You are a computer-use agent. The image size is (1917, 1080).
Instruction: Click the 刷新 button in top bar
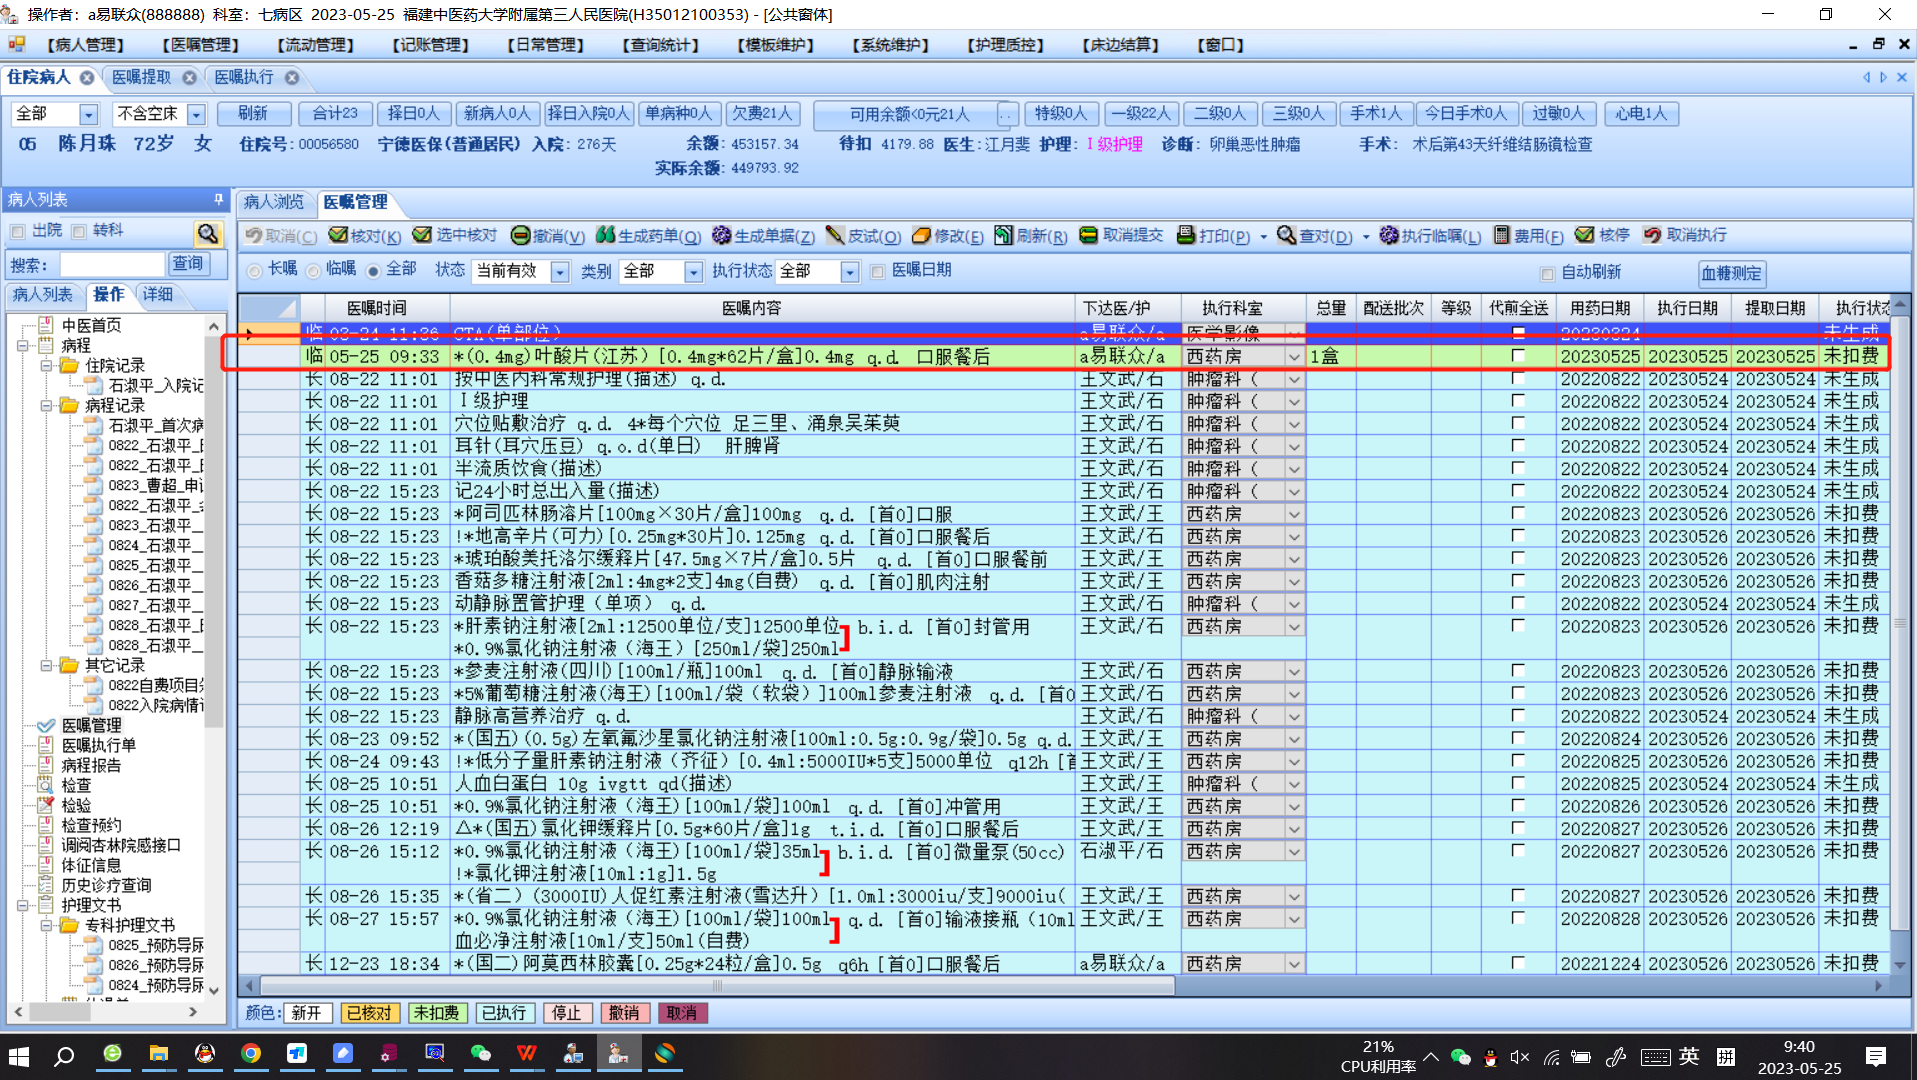pos(253,114)
